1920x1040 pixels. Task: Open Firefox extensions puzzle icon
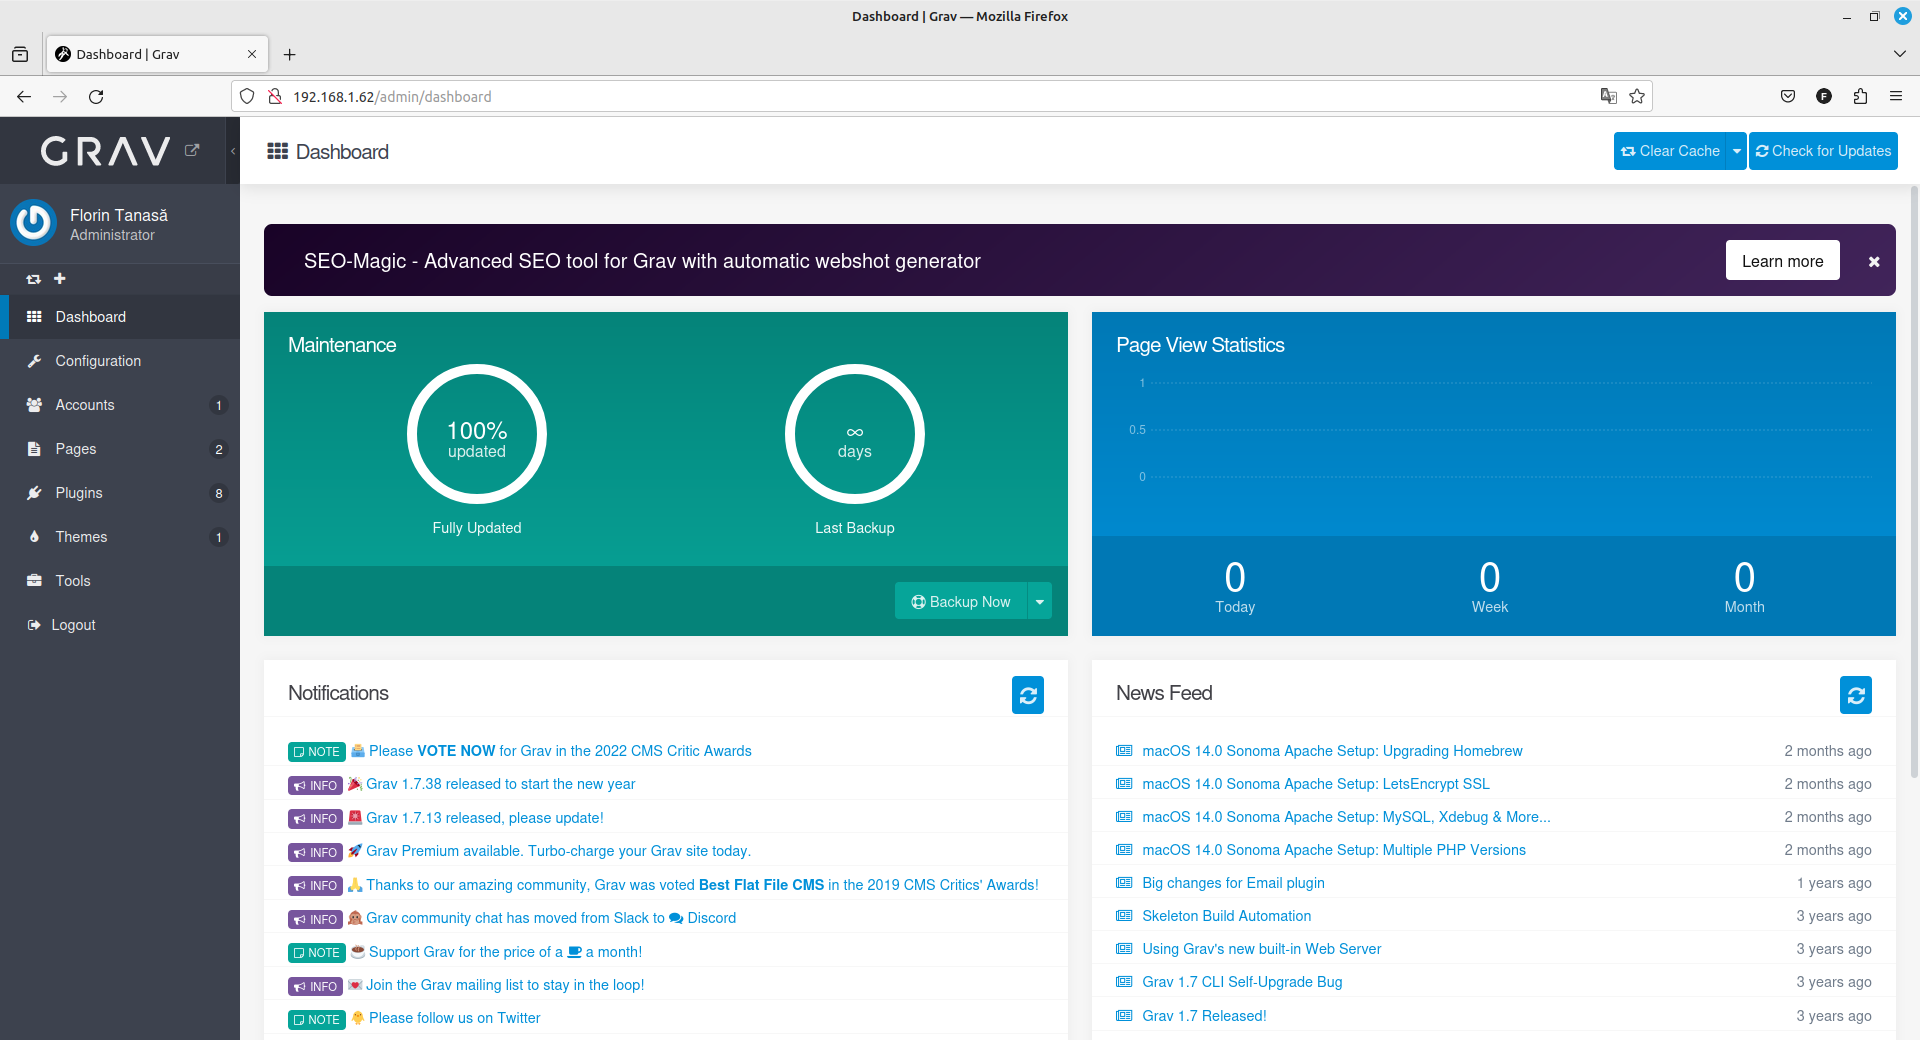coord(1860,97)
